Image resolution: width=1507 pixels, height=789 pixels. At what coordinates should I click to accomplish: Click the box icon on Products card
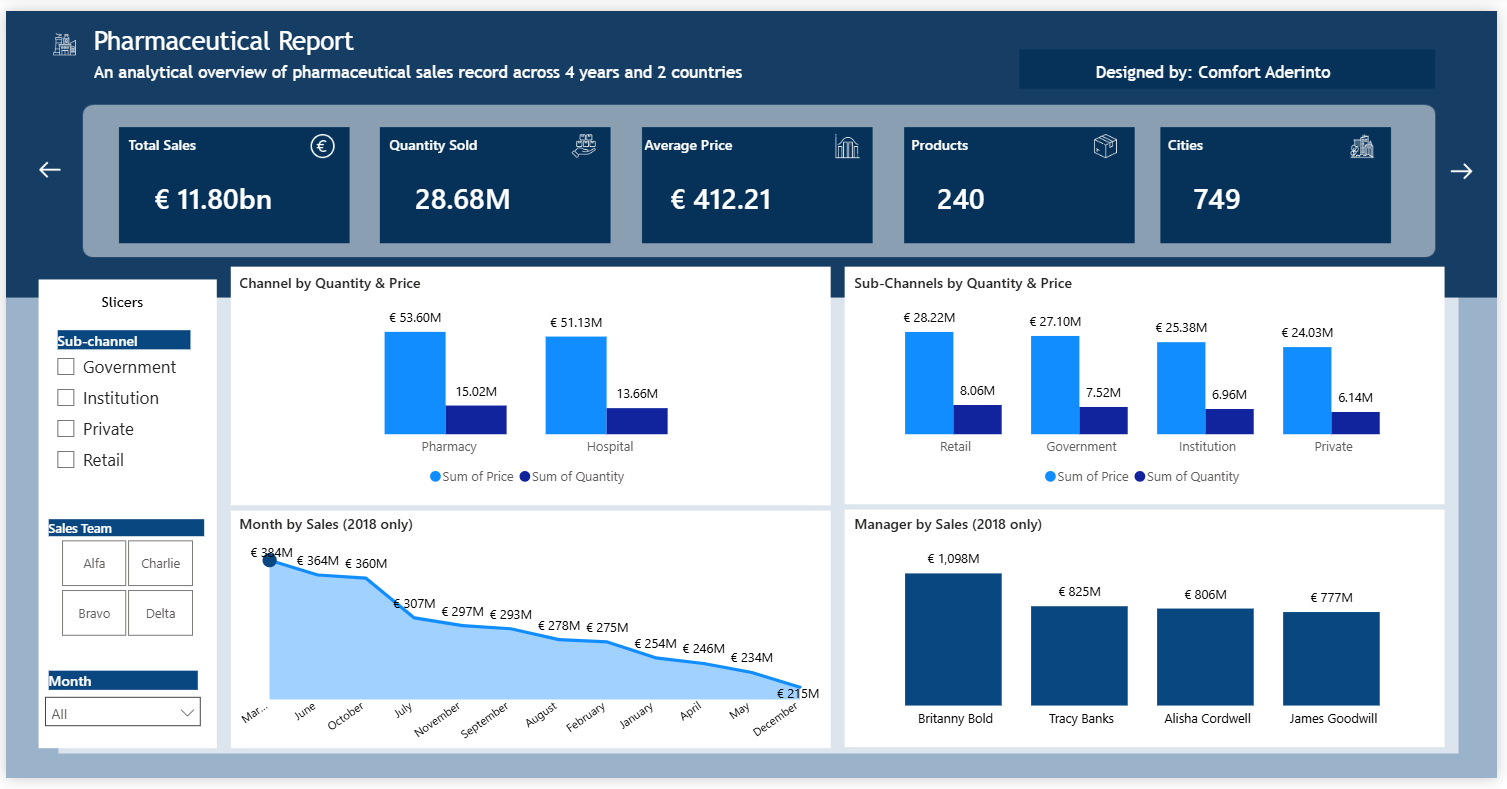[1105, 147]
